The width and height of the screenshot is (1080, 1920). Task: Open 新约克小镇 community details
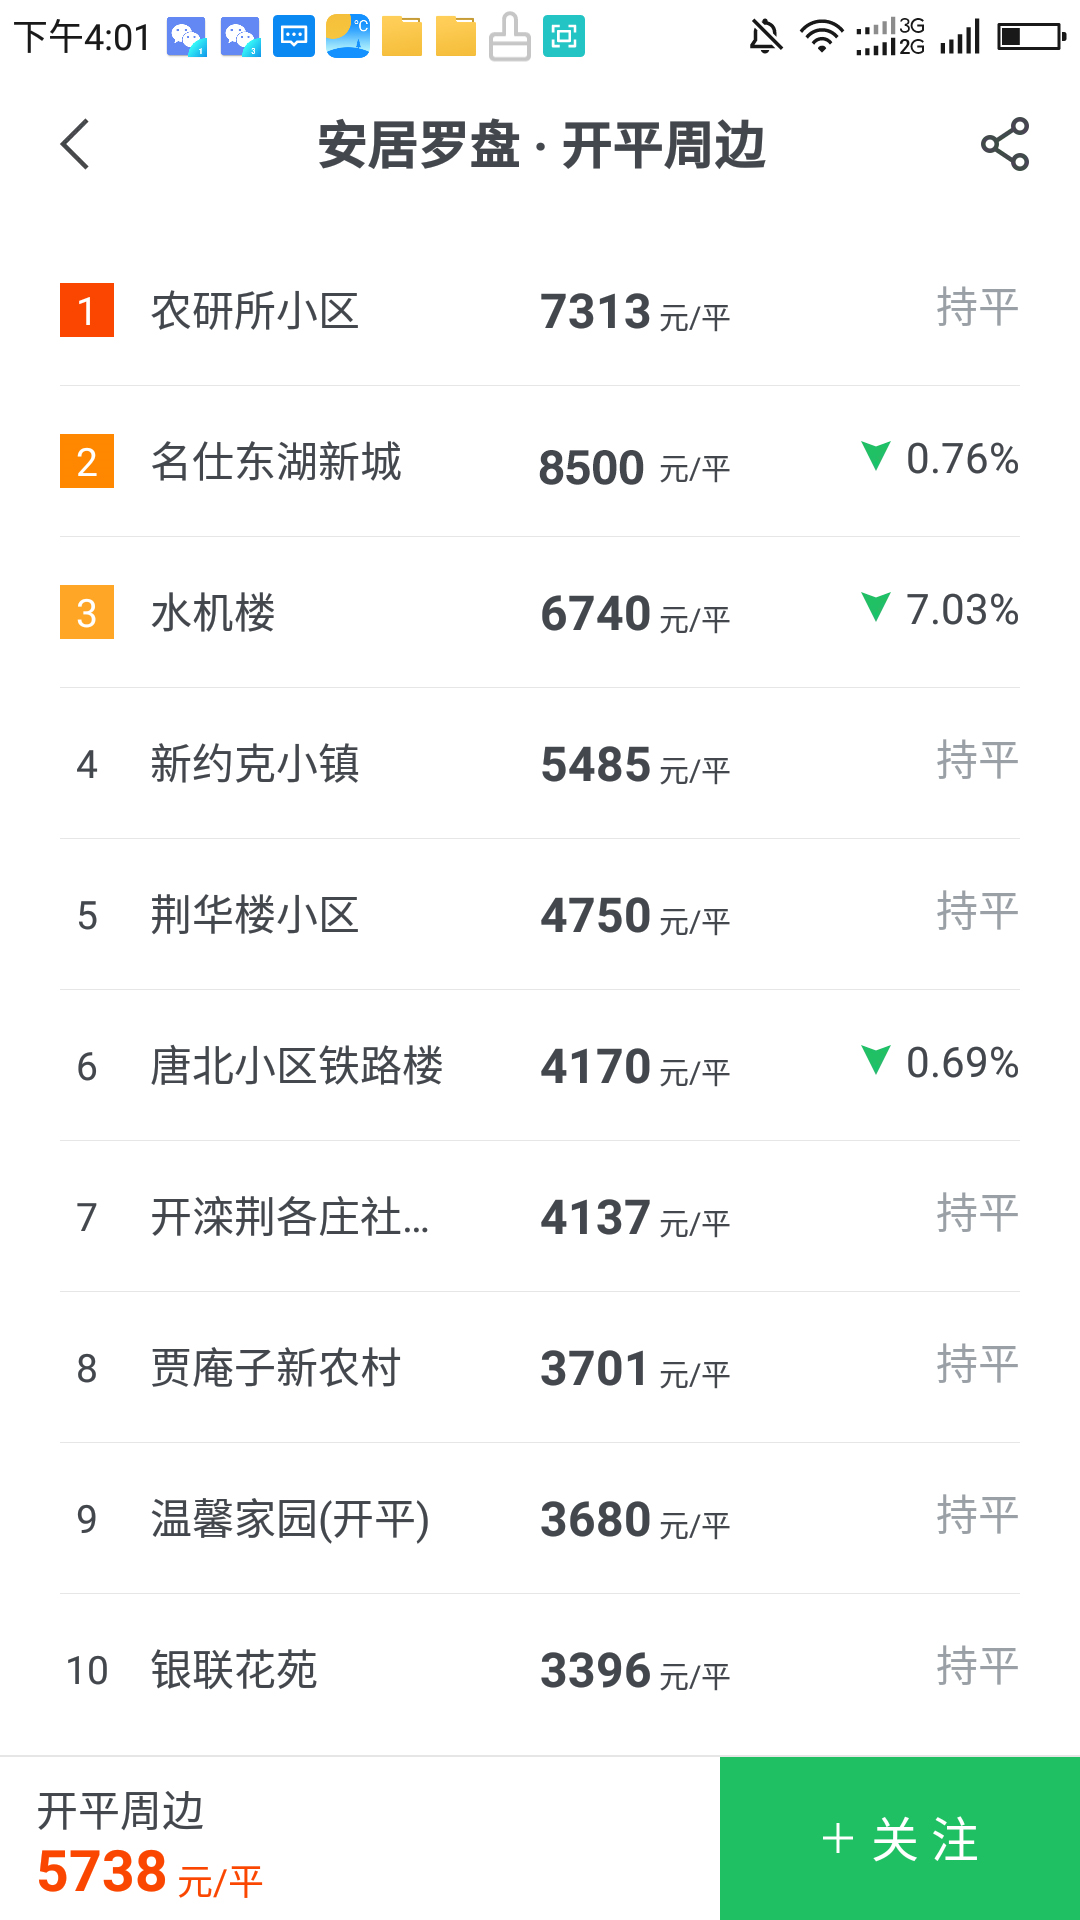point(255,764)
